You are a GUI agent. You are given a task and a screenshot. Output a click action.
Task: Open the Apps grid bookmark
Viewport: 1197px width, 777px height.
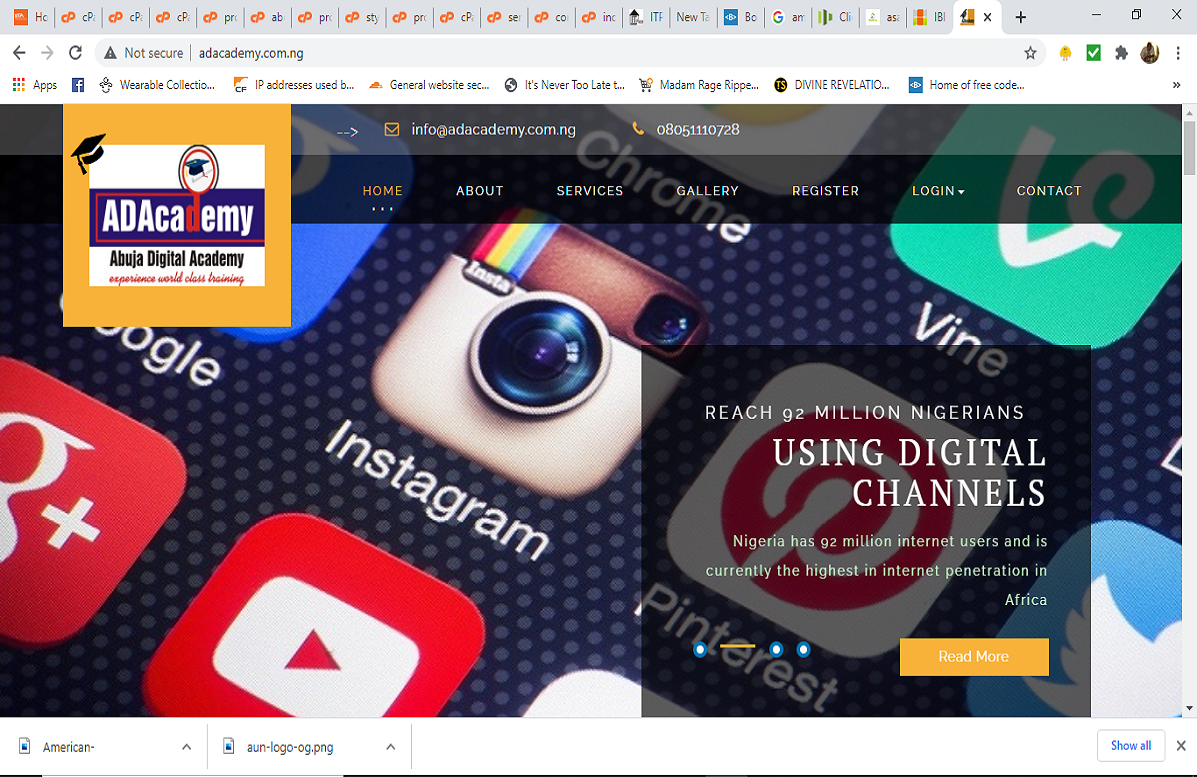pyautogui.click(x=34, y=85)
